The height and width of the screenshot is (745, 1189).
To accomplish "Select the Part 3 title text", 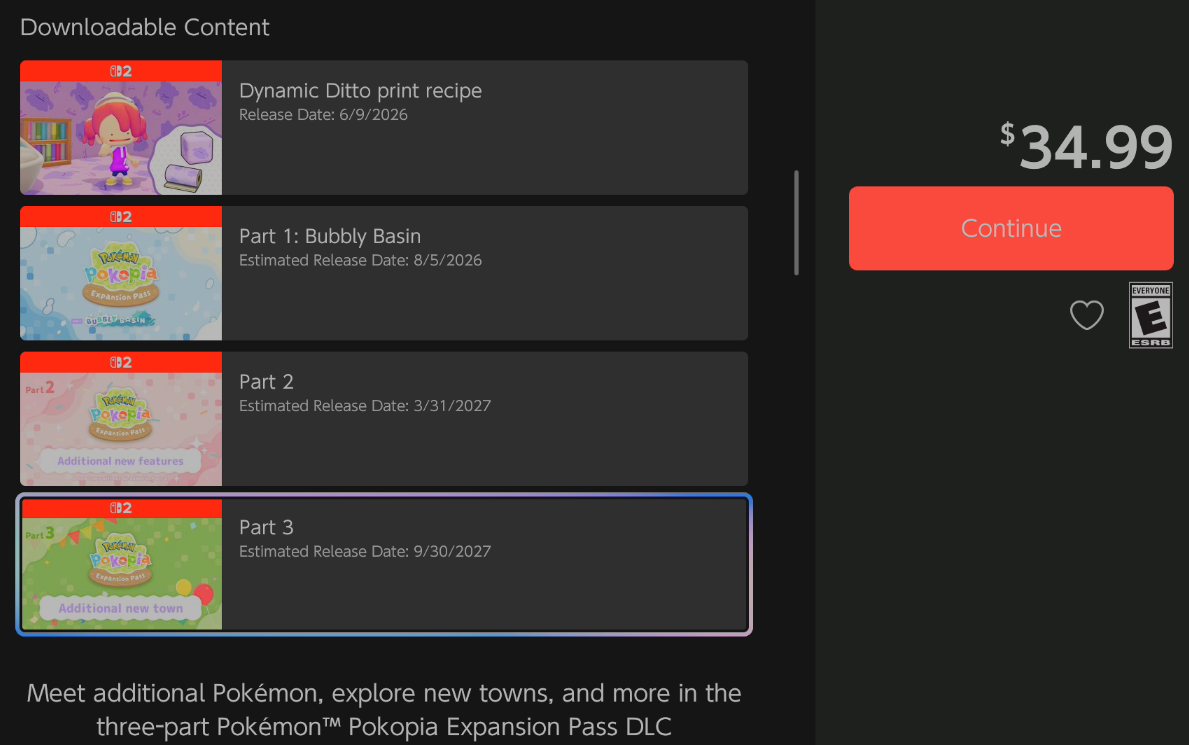I will click(x=266, y=527).
